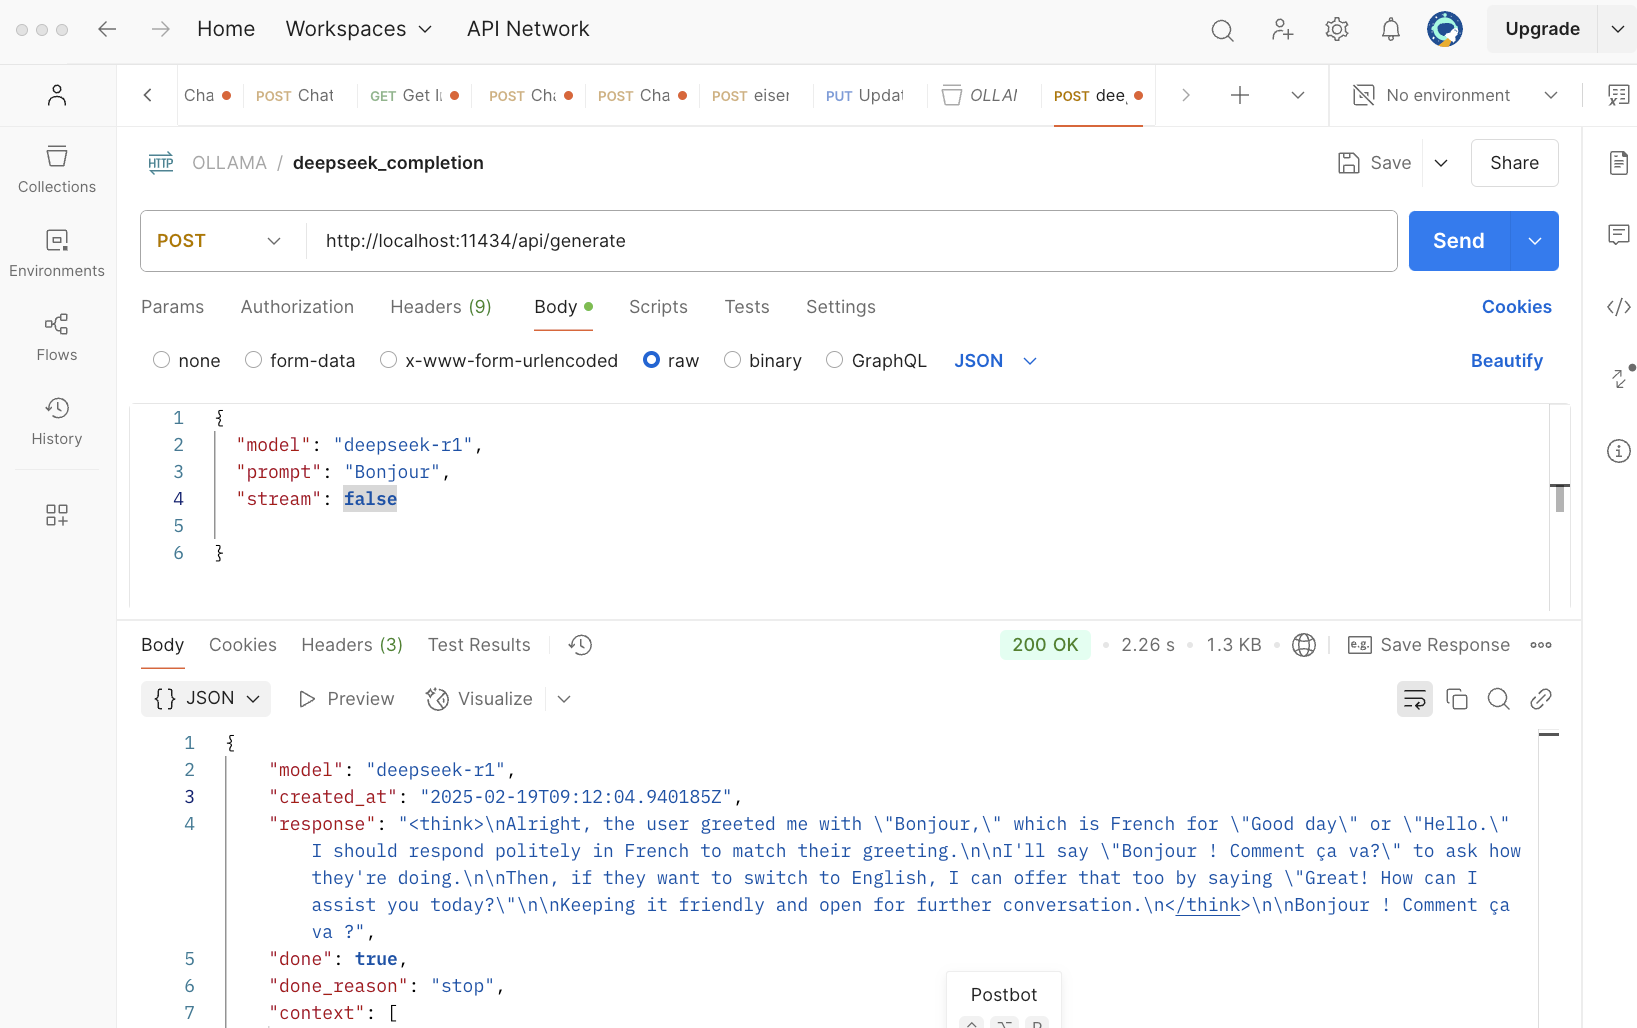Expand the No environment selector
This screenshot has height=1028, width=1637.
(1455, 95)
